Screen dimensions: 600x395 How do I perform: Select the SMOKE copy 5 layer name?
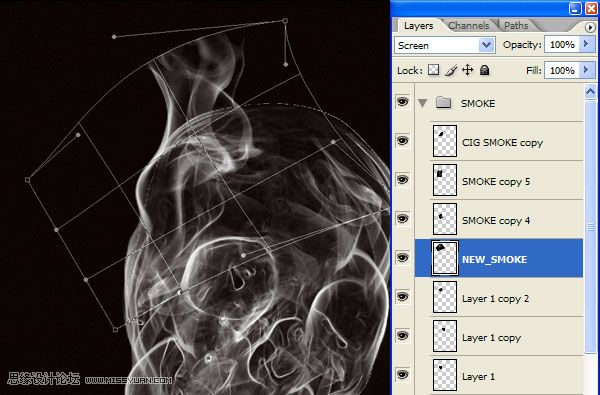pos(496,181)
